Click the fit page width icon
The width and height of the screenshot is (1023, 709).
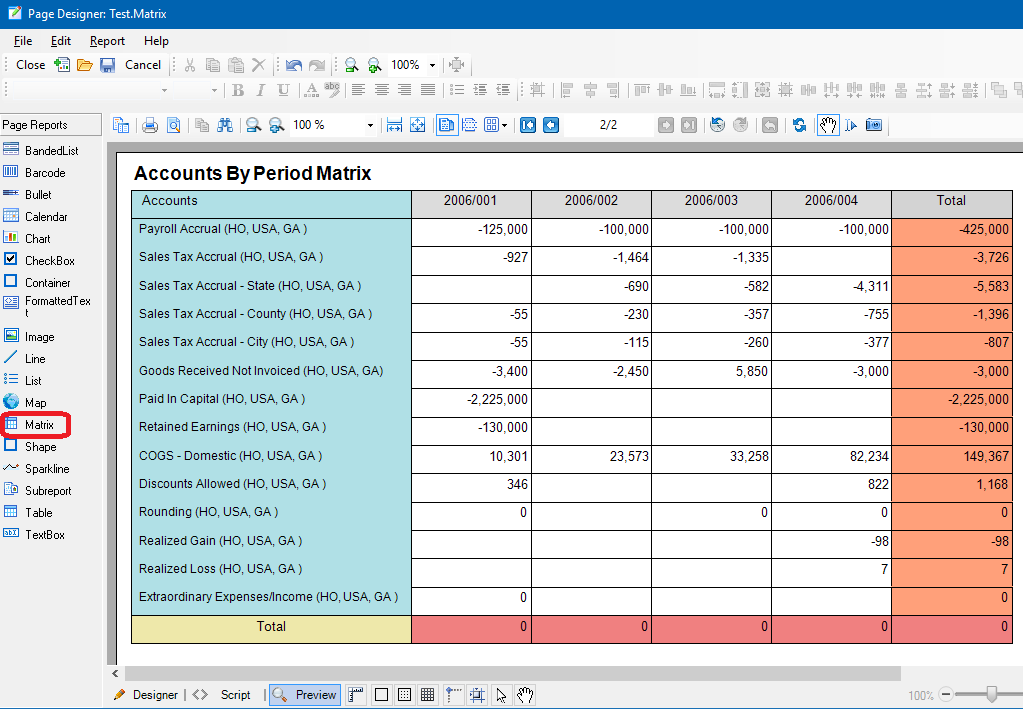pyautogui.click(x=395, y=125)
